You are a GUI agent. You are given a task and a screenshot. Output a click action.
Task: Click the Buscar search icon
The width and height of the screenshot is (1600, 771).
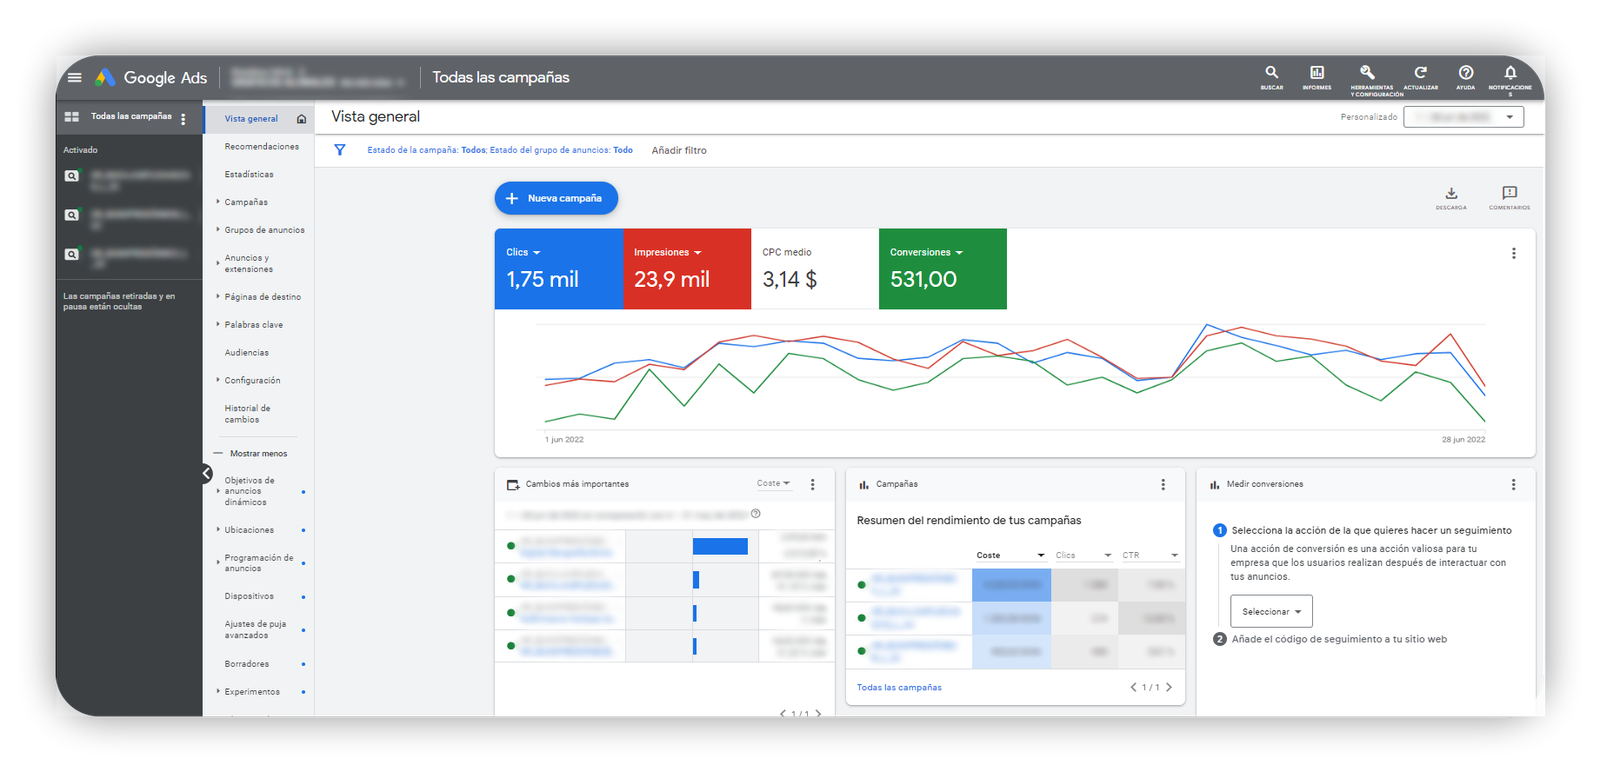coord(1271,73)
